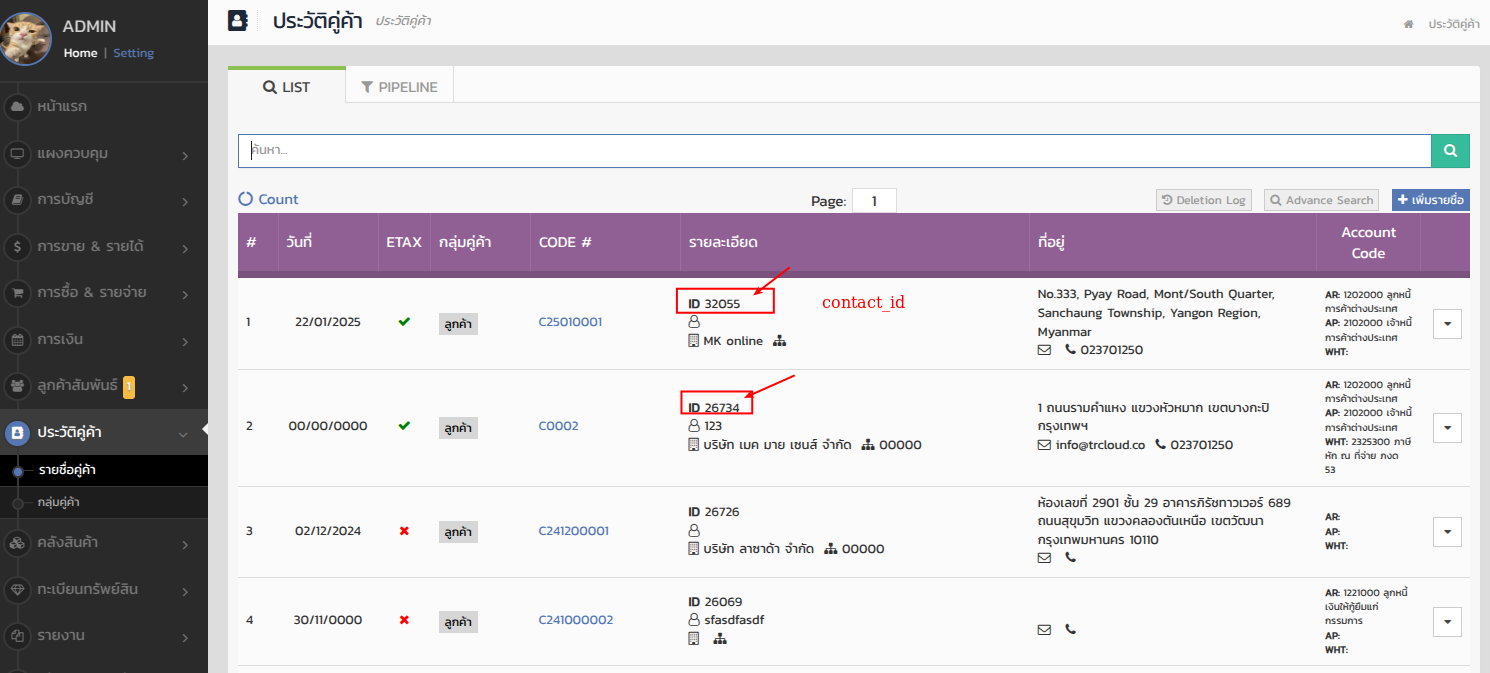Collapse the ประวัติคู่ค้า sidebar chevron
The image size is (1490, 673).
coord(183,434)
